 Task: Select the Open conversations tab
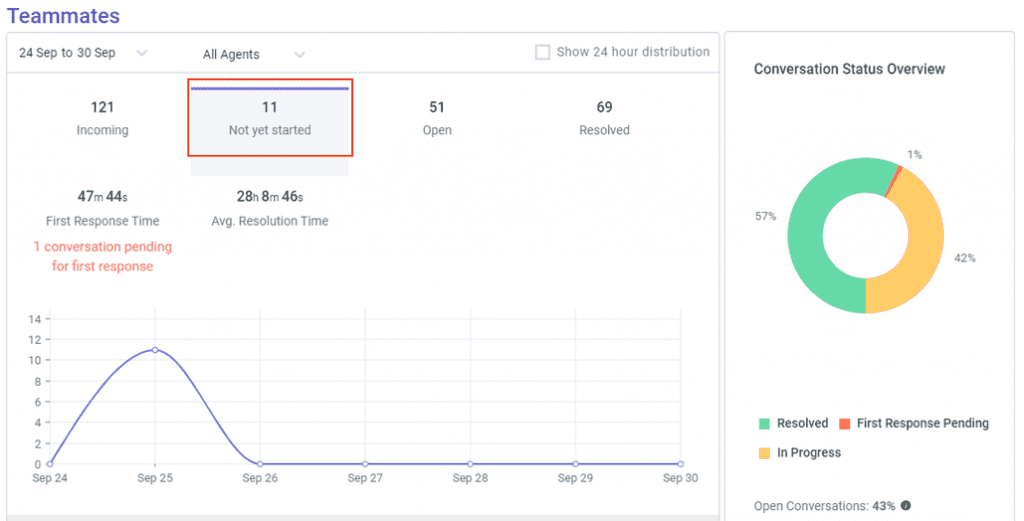[x=437, y=118]
